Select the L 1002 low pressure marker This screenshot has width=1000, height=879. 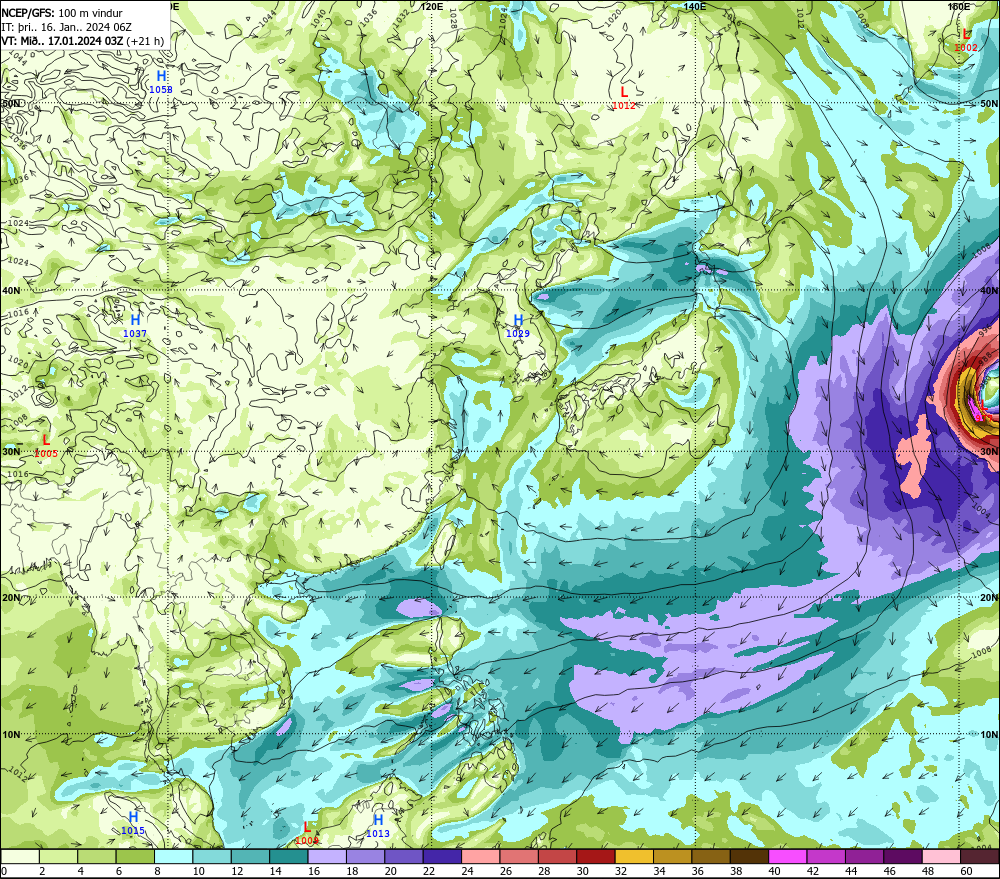966,40
